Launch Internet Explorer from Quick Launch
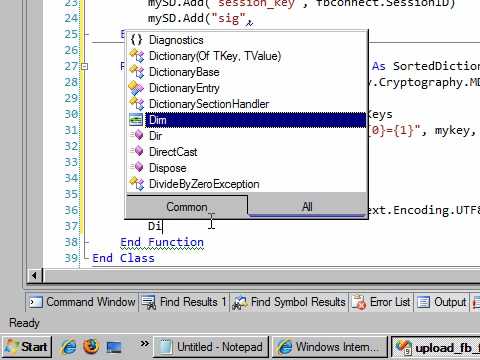 coord(69,347)
